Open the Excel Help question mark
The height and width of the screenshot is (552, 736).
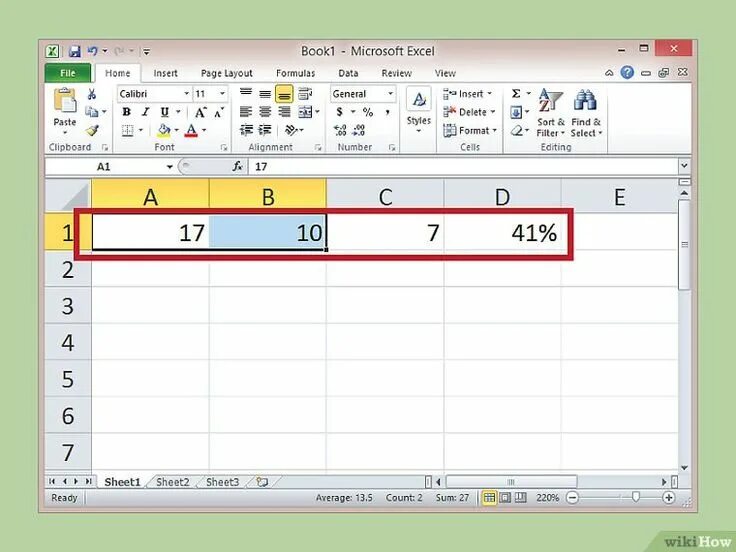point(627,72)
